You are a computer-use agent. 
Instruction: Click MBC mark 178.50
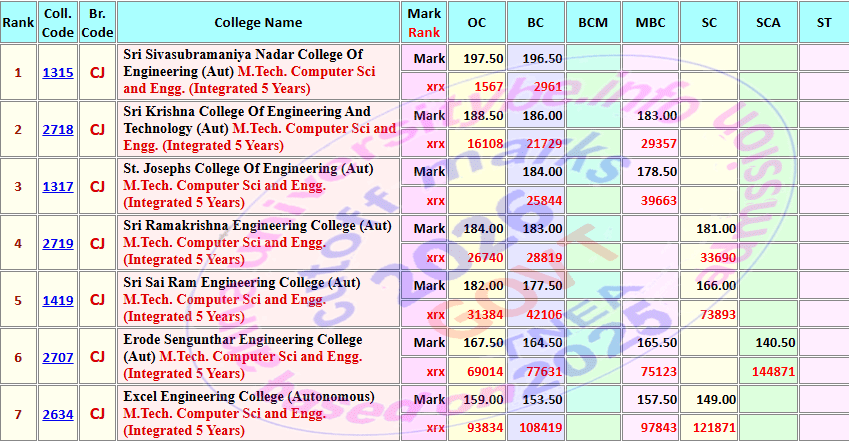[x=657, y=172]
